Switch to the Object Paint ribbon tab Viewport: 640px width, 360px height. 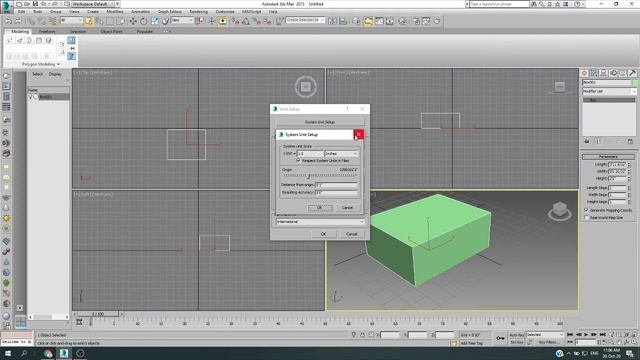tap(111, 31)
